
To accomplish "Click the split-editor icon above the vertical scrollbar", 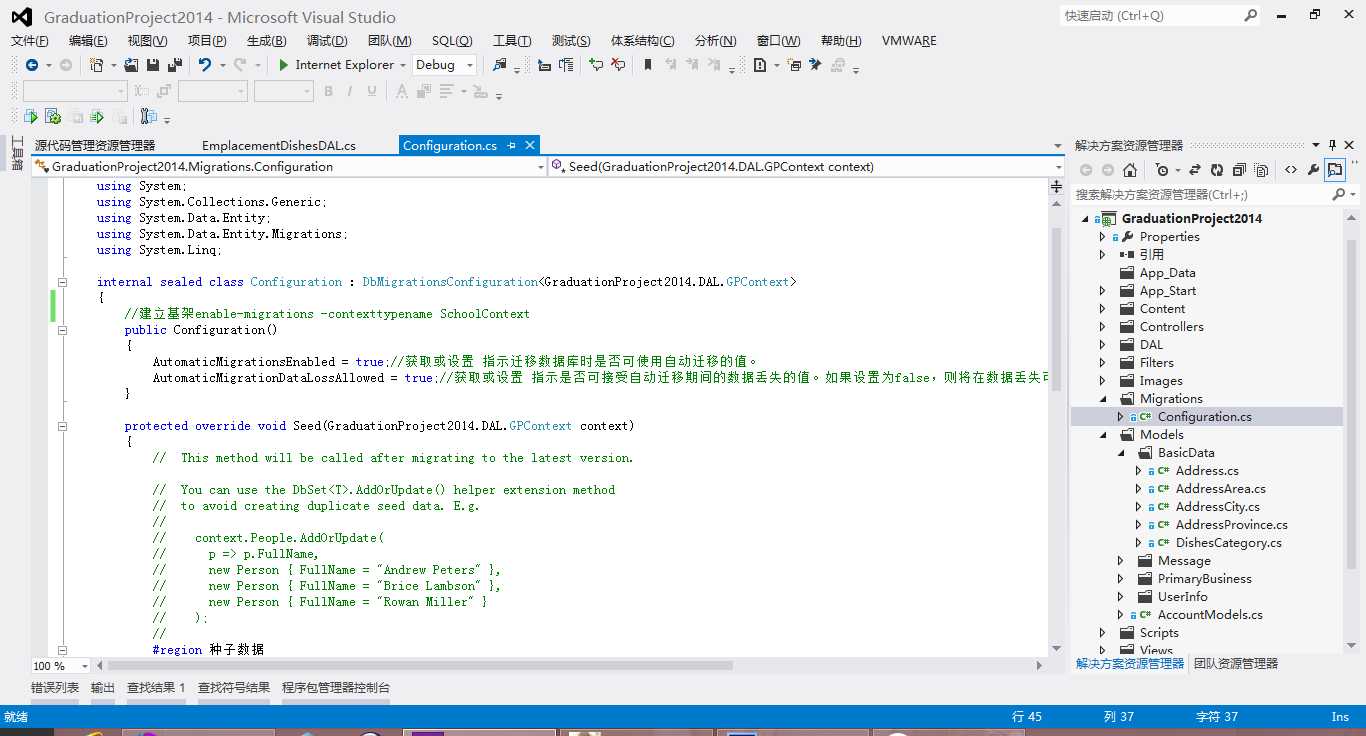I will [x=1057, y=187].
